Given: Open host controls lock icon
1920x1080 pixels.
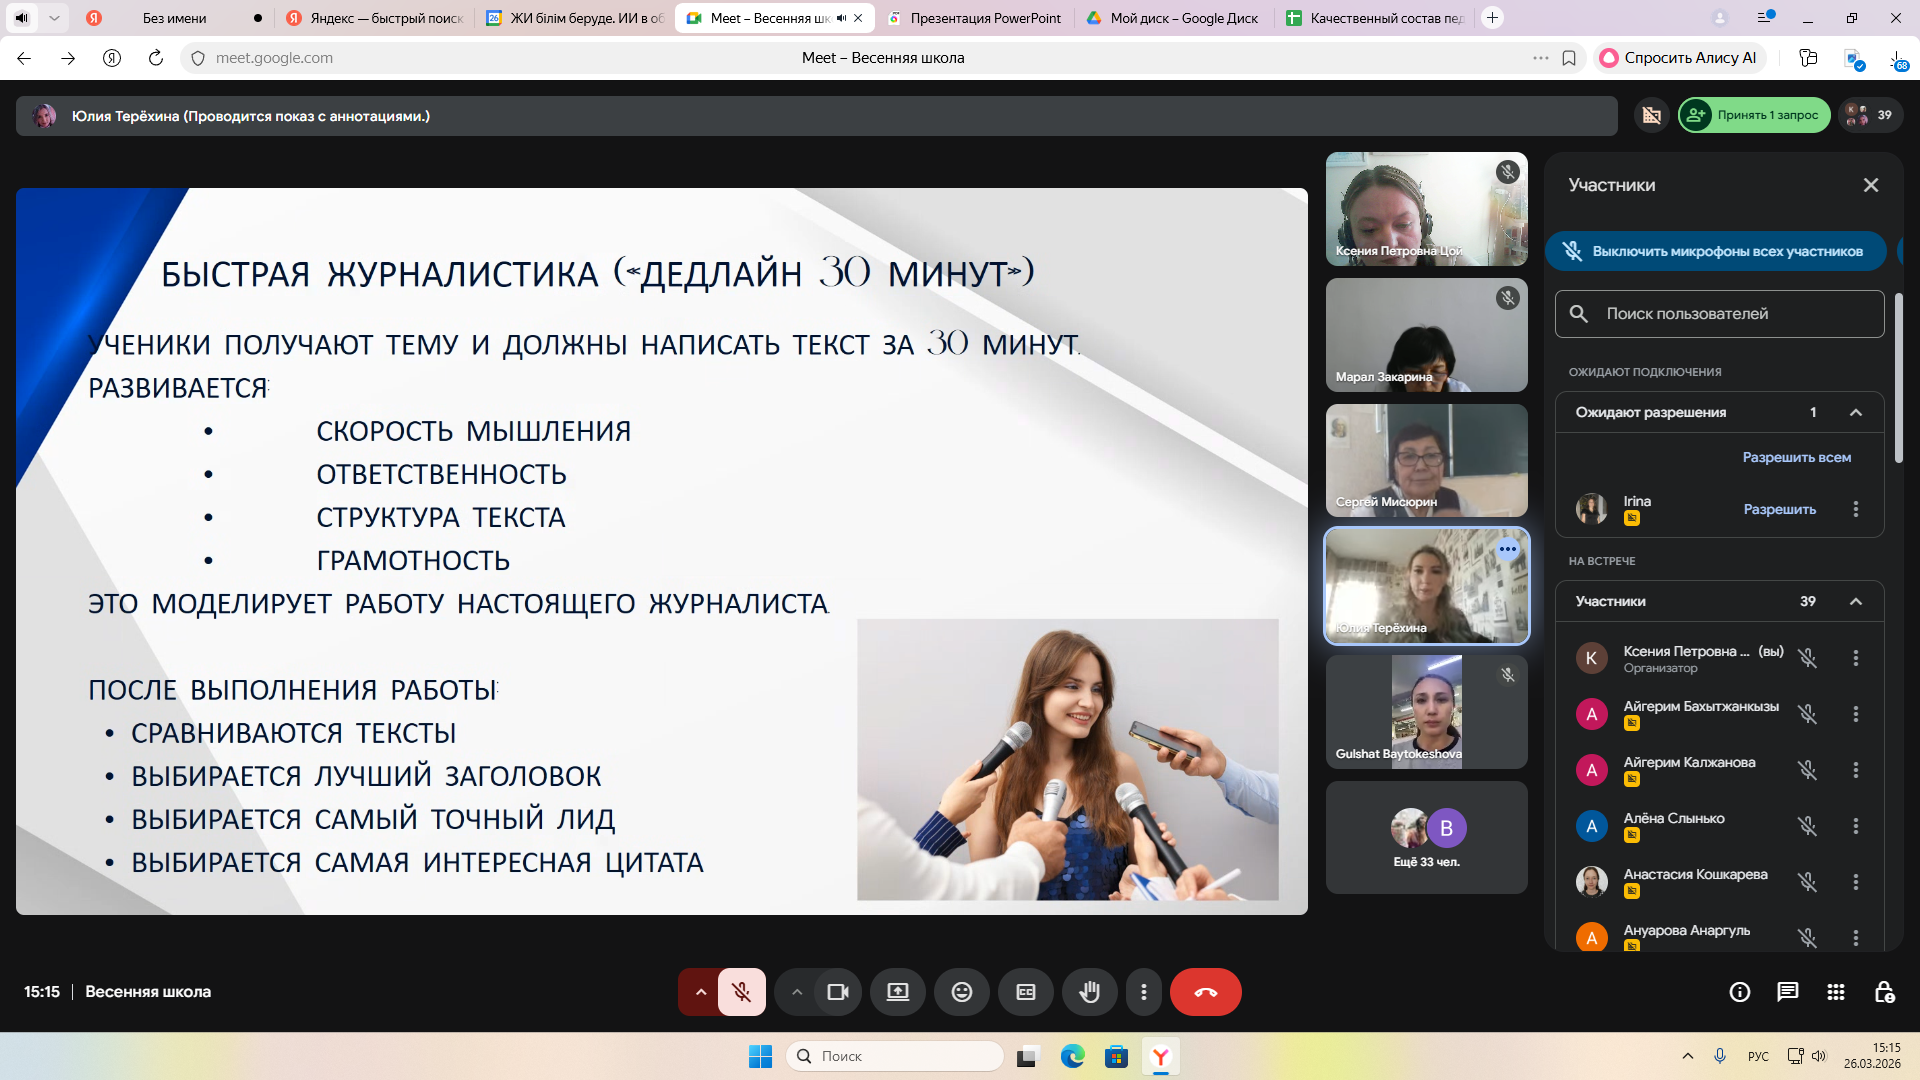Looking at the screenshot, I should tap(1884, 992).
